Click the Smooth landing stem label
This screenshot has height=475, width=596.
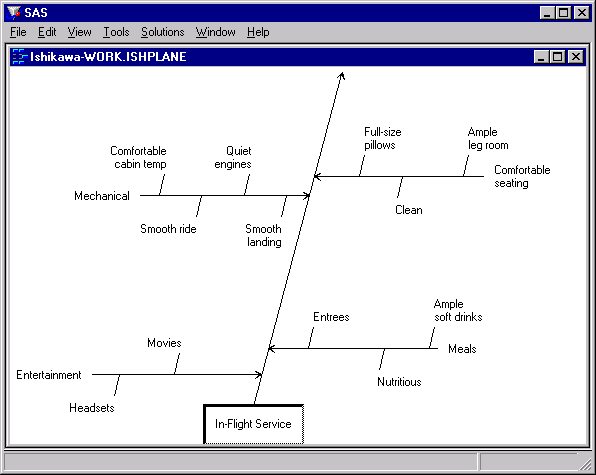point(264,235)
